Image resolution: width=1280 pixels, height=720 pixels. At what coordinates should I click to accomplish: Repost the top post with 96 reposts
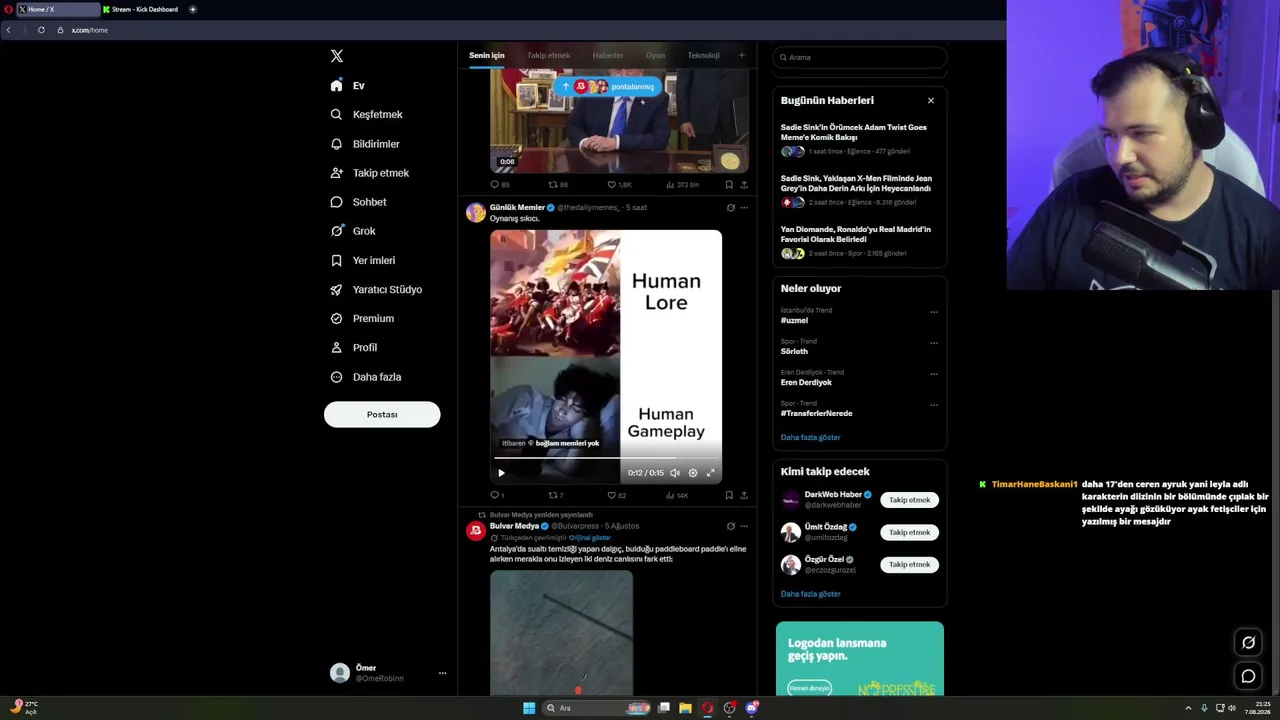click(x=553, y=185)
